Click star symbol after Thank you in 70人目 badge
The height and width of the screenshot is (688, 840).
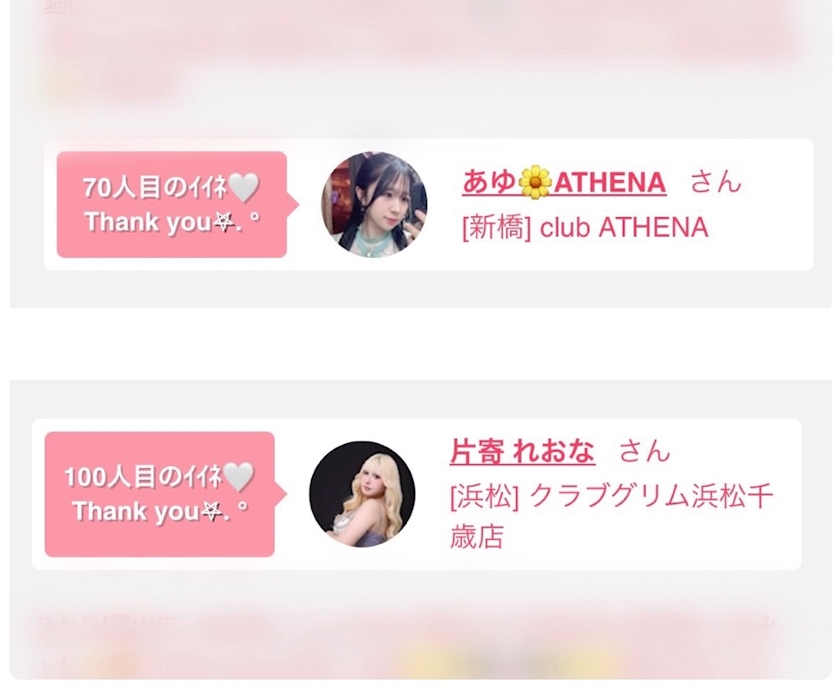click(x=223, y=222)
